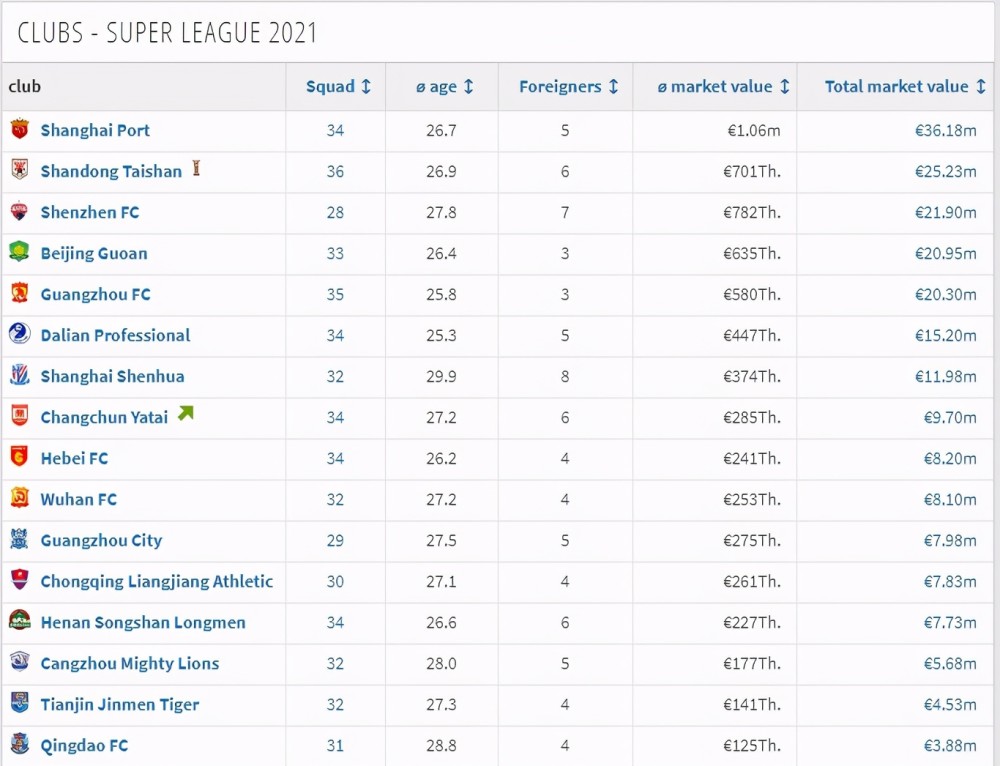Open the Hebei FC club link
This screenshot has width=1000, height=766.
(74, 458)
